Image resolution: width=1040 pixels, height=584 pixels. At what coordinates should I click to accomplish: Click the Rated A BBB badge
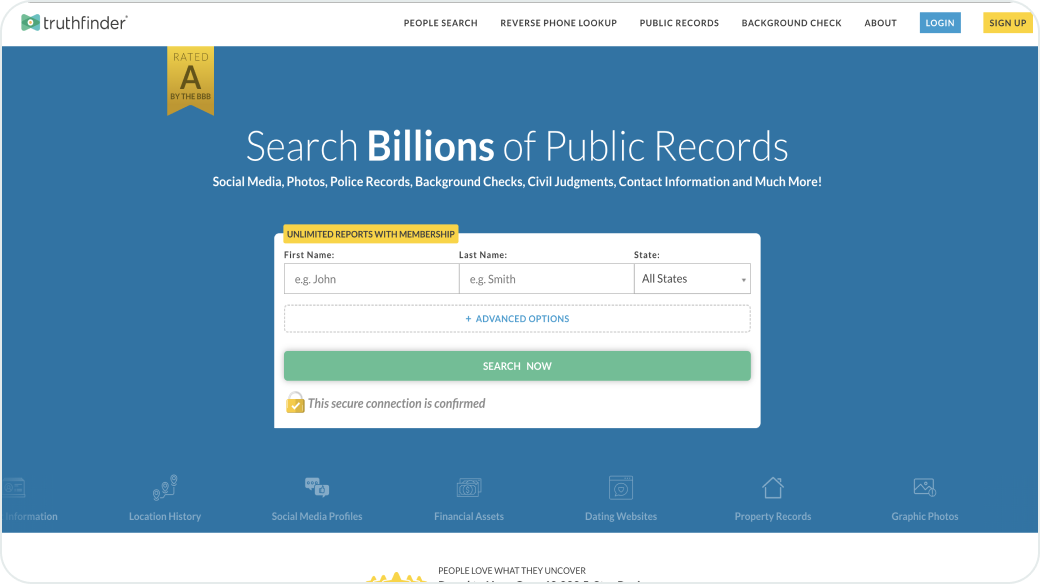190,80
